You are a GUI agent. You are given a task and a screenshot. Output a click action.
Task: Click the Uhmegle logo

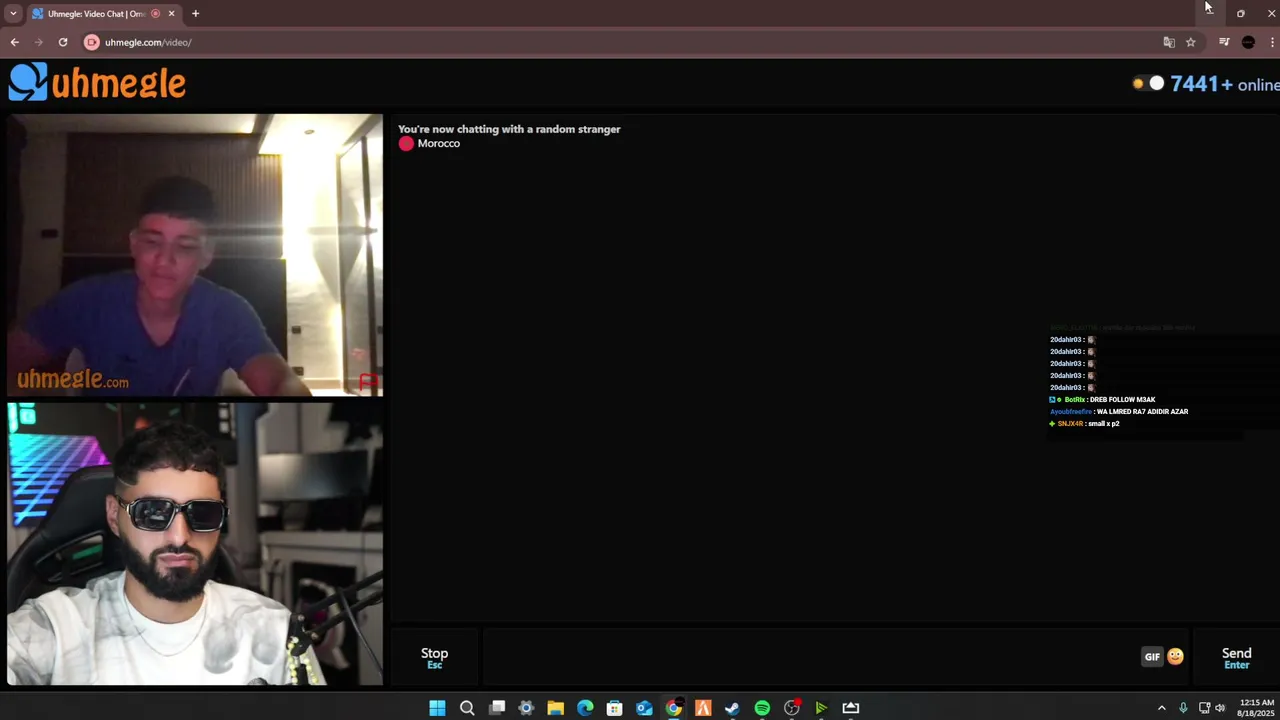[97, 82]
